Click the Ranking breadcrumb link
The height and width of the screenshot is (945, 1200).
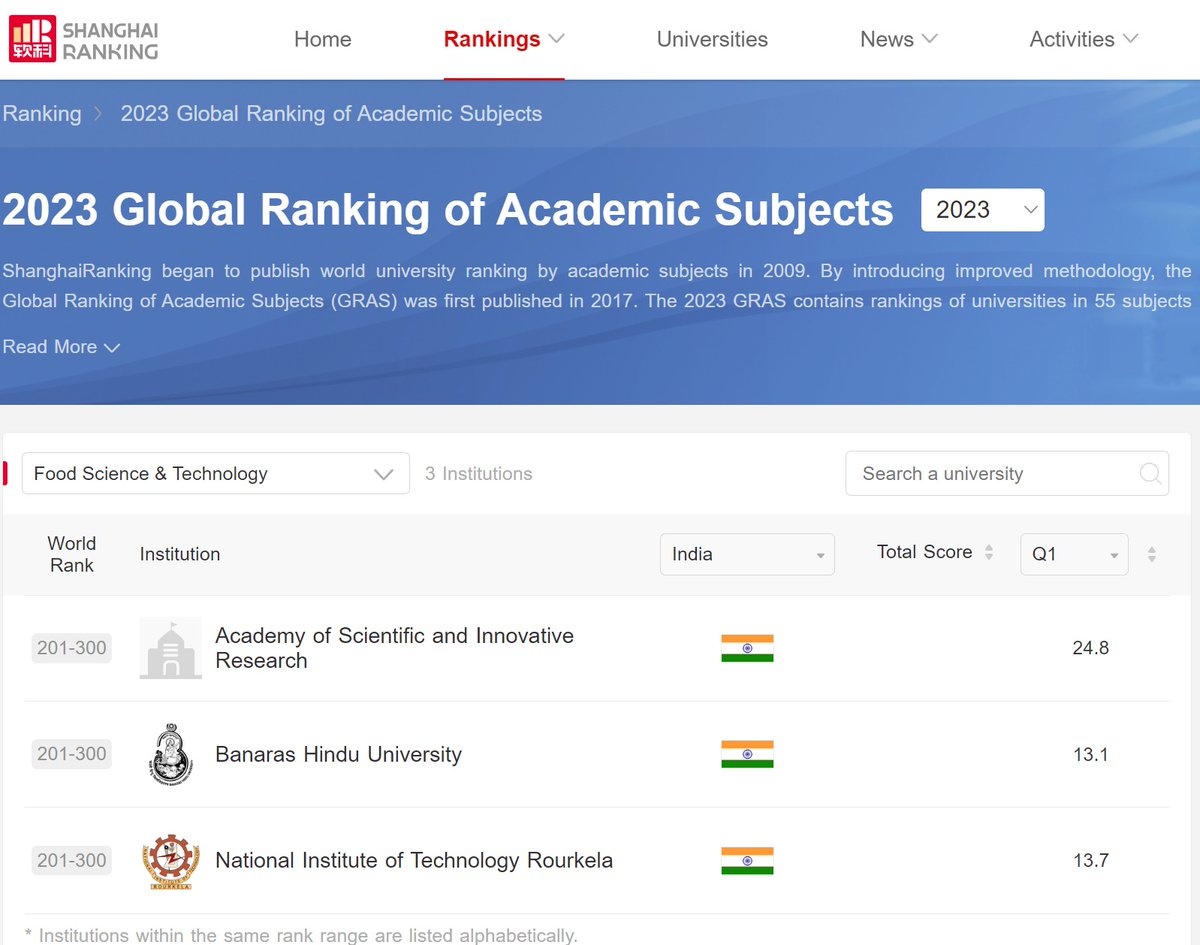(42, 114)
